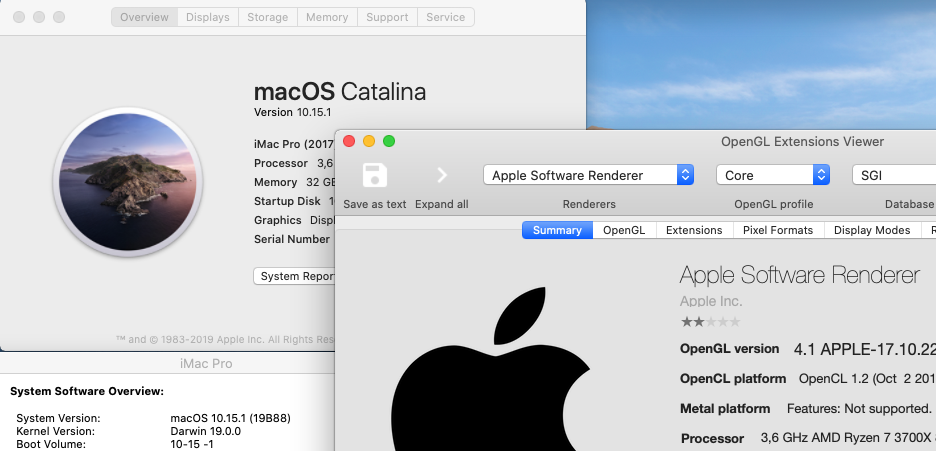Viewport: 936px width, 451px height.
Task: Click '3,6 GHz AMD Ryzen 7 3700X' value
Action: [x=846, y=438]
